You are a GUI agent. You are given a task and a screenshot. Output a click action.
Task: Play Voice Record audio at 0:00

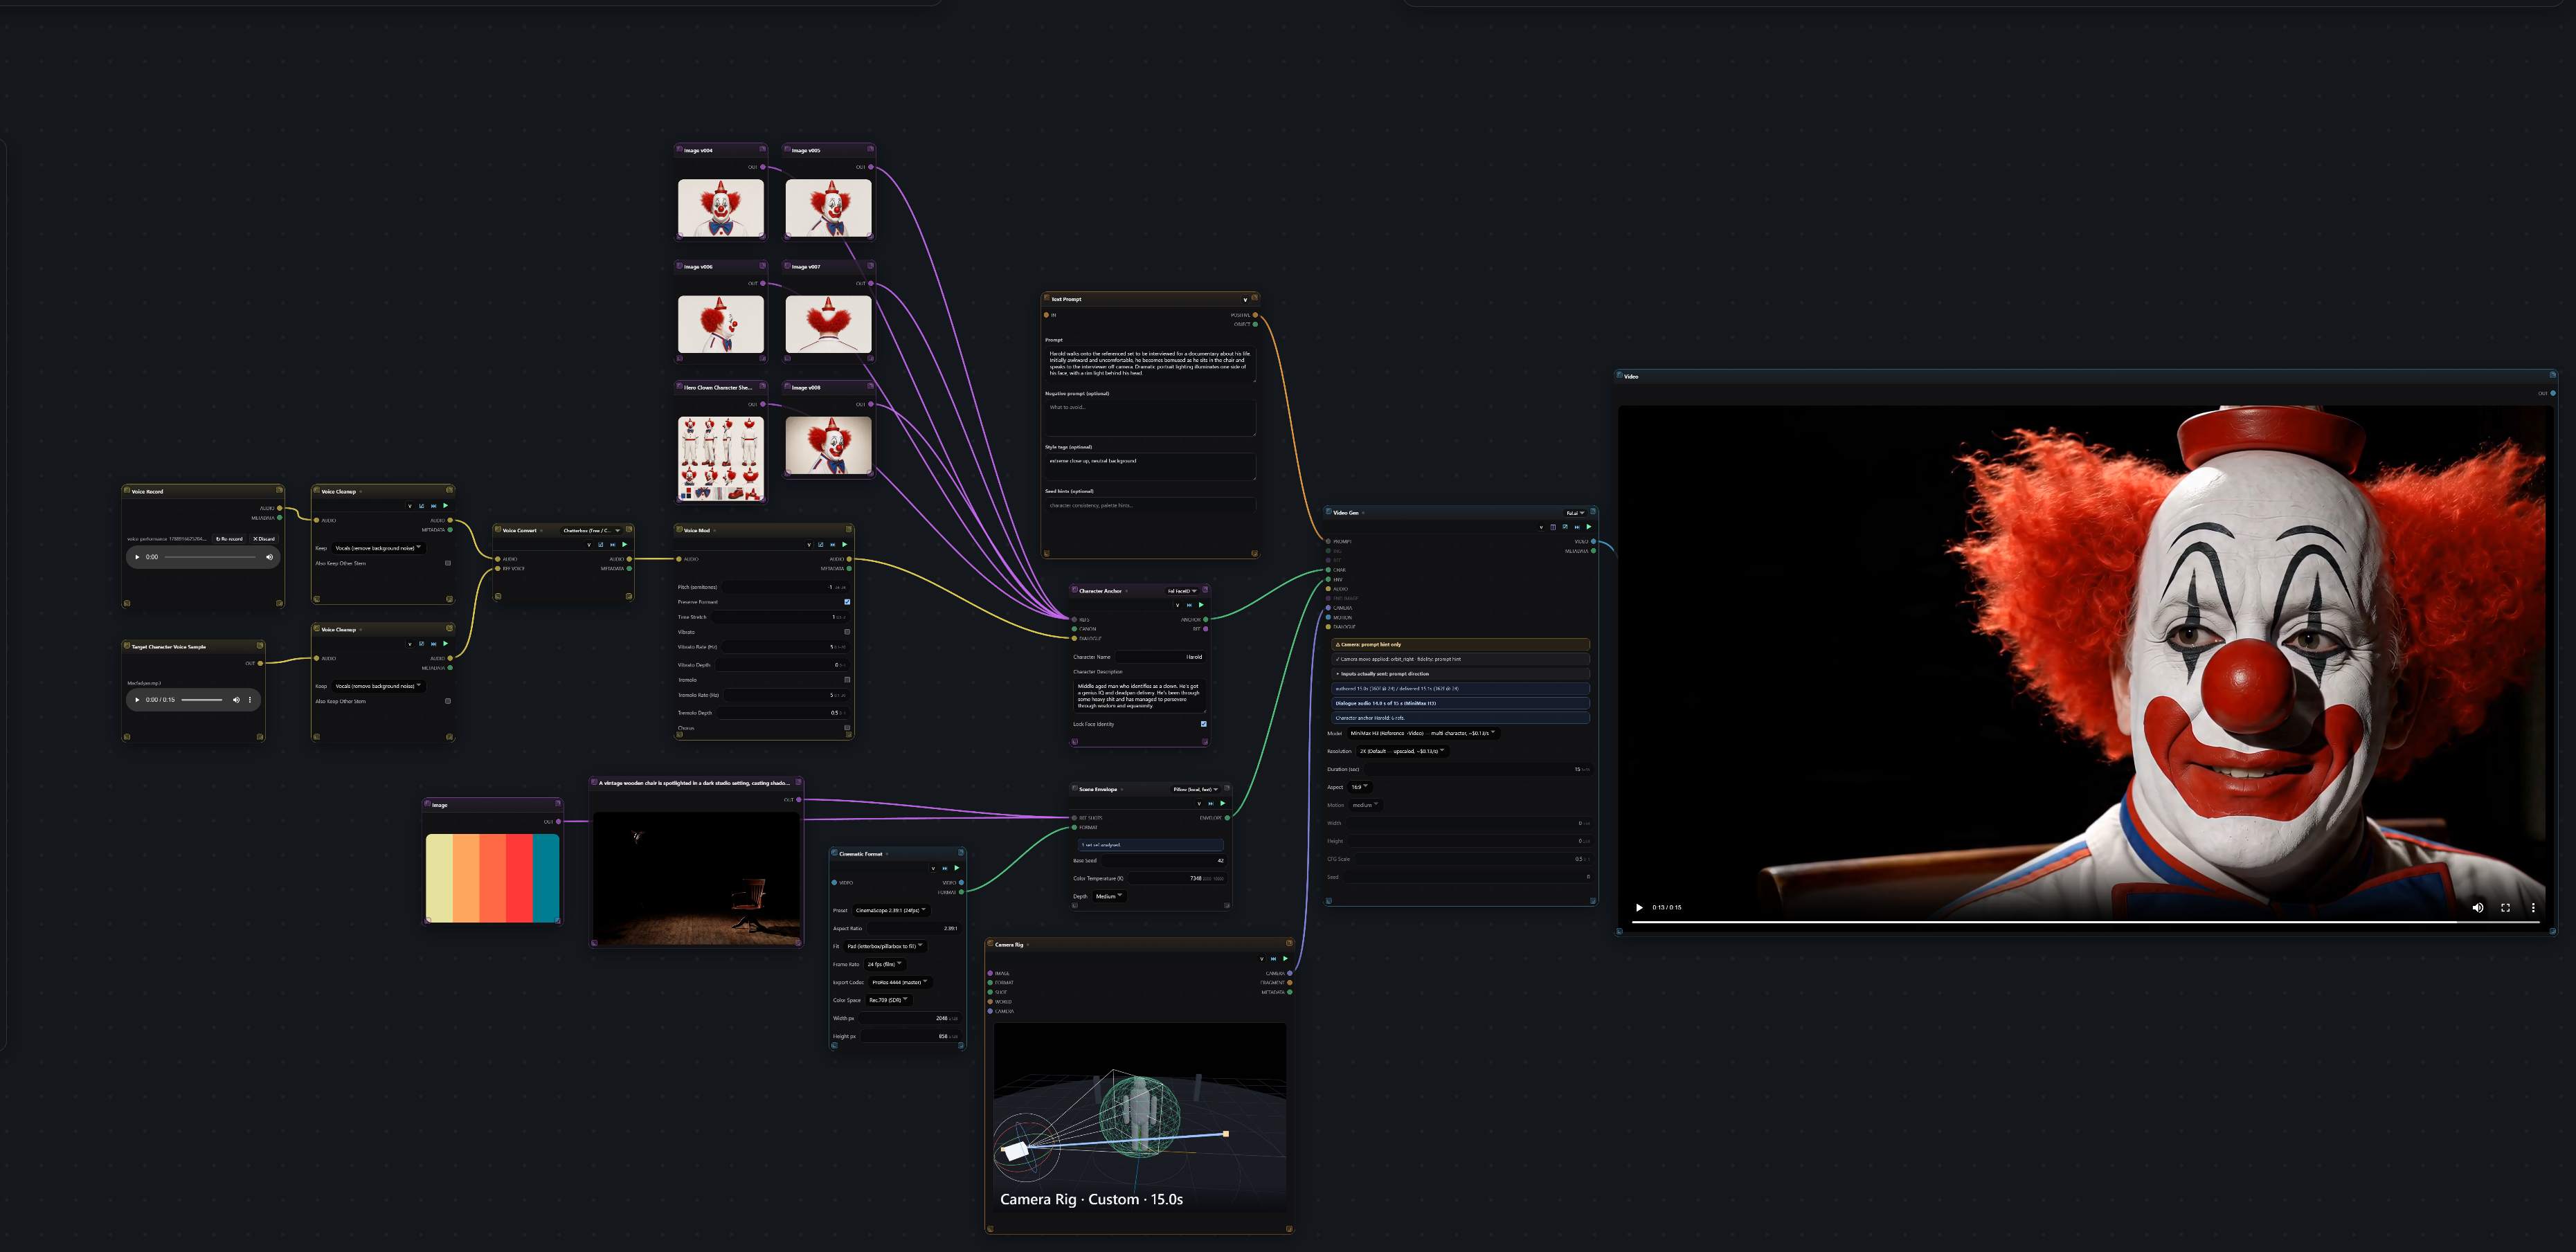pyautogui.click(x=137, y=557)
